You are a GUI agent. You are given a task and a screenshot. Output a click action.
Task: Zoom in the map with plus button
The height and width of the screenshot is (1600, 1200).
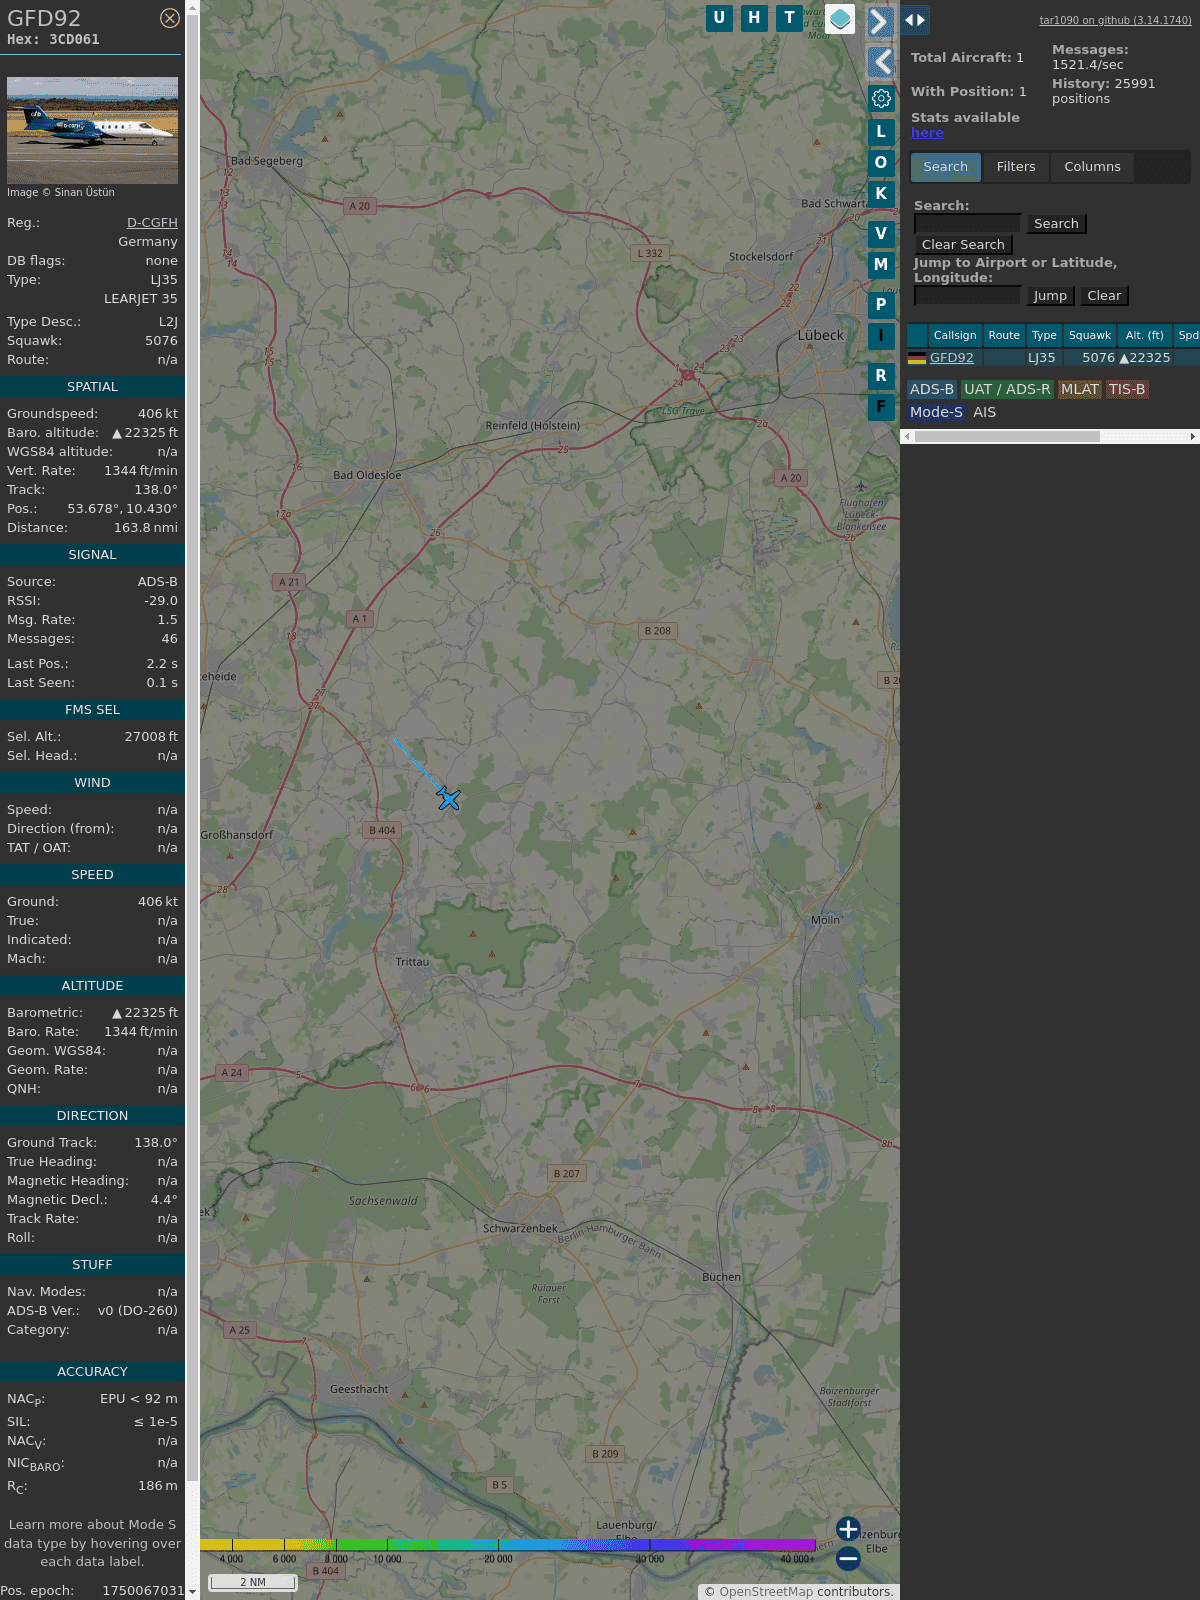848,1529
